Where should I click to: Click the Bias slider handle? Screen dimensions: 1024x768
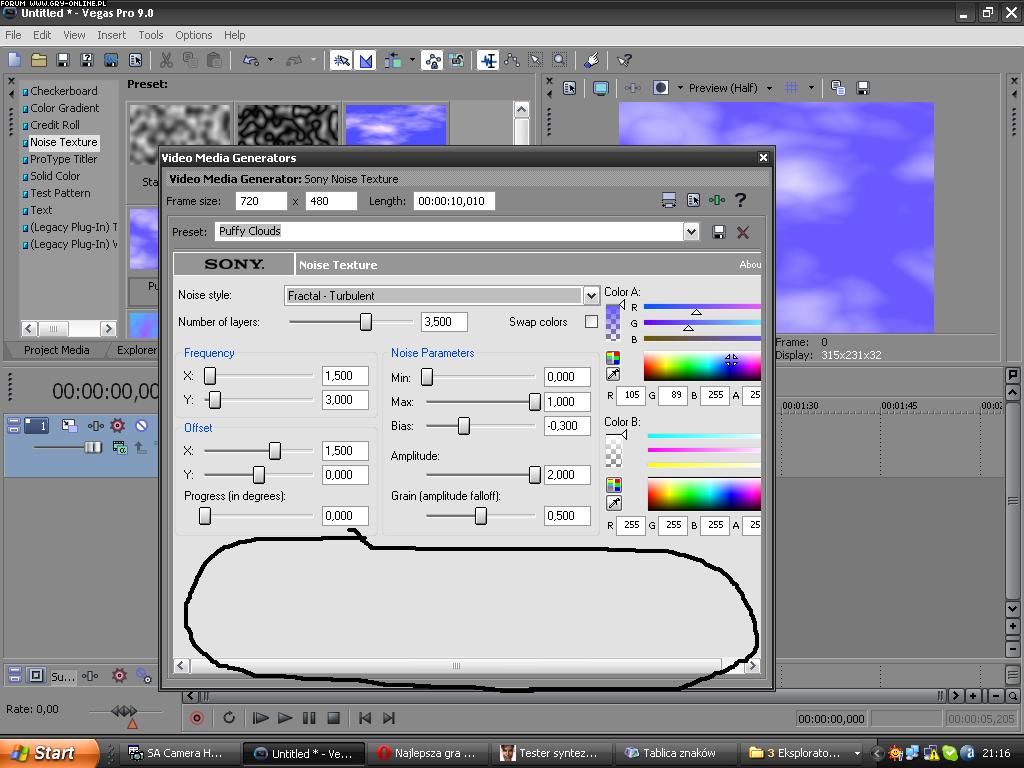pos(464,426)
